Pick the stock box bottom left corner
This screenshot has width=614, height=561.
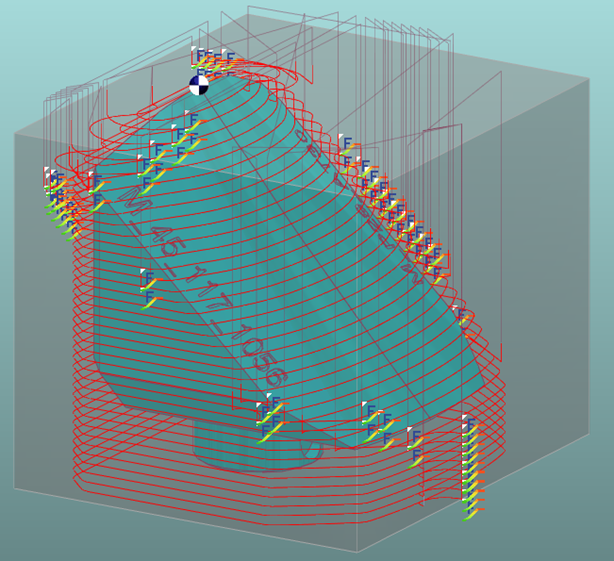tap(14, 488)
